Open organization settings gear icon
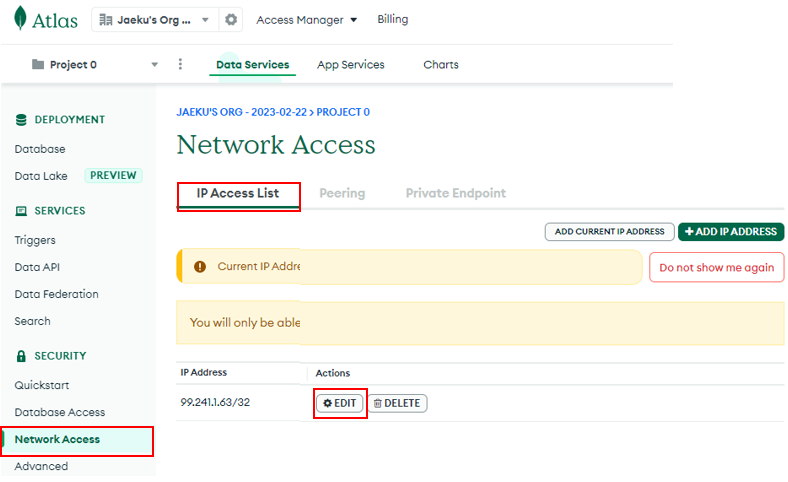 (231, 20)
